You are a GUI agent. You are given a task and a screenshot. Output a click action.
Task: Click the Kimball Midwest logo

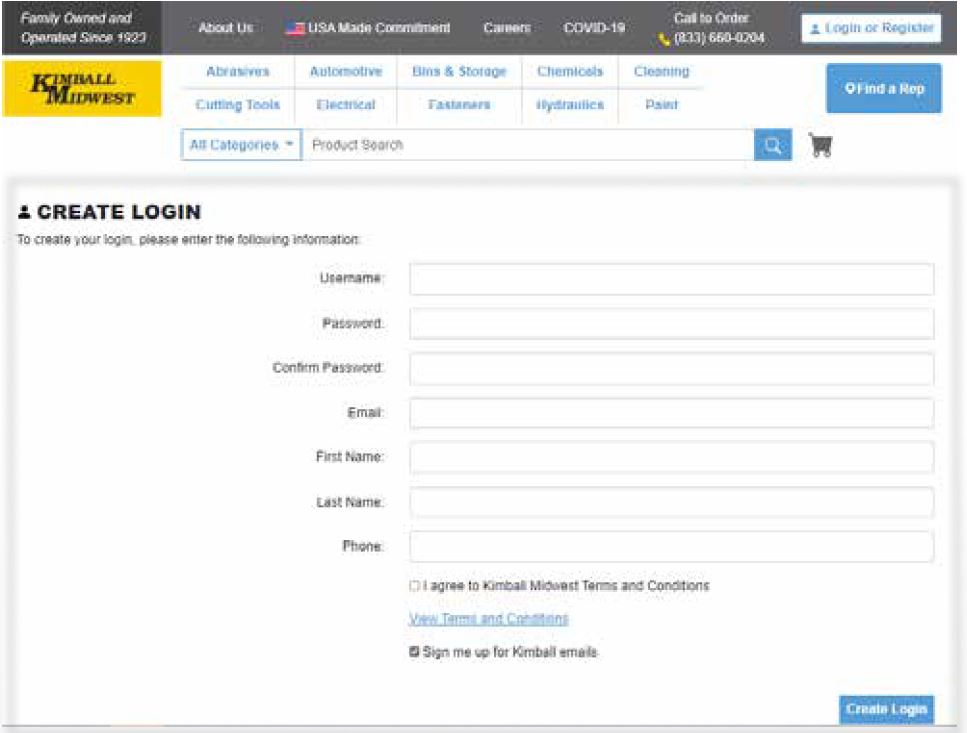pyautogui.click(x=82, y=89)
